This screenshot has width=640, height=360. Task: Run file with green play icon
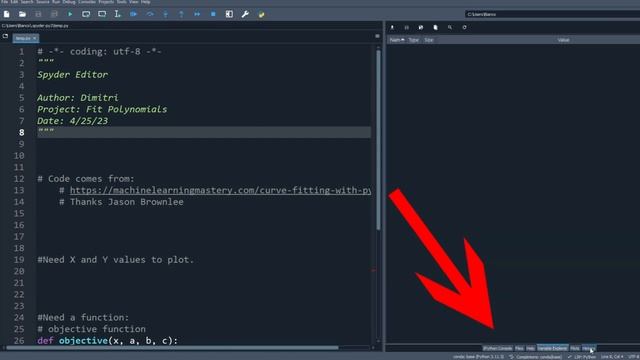(70, 14)
